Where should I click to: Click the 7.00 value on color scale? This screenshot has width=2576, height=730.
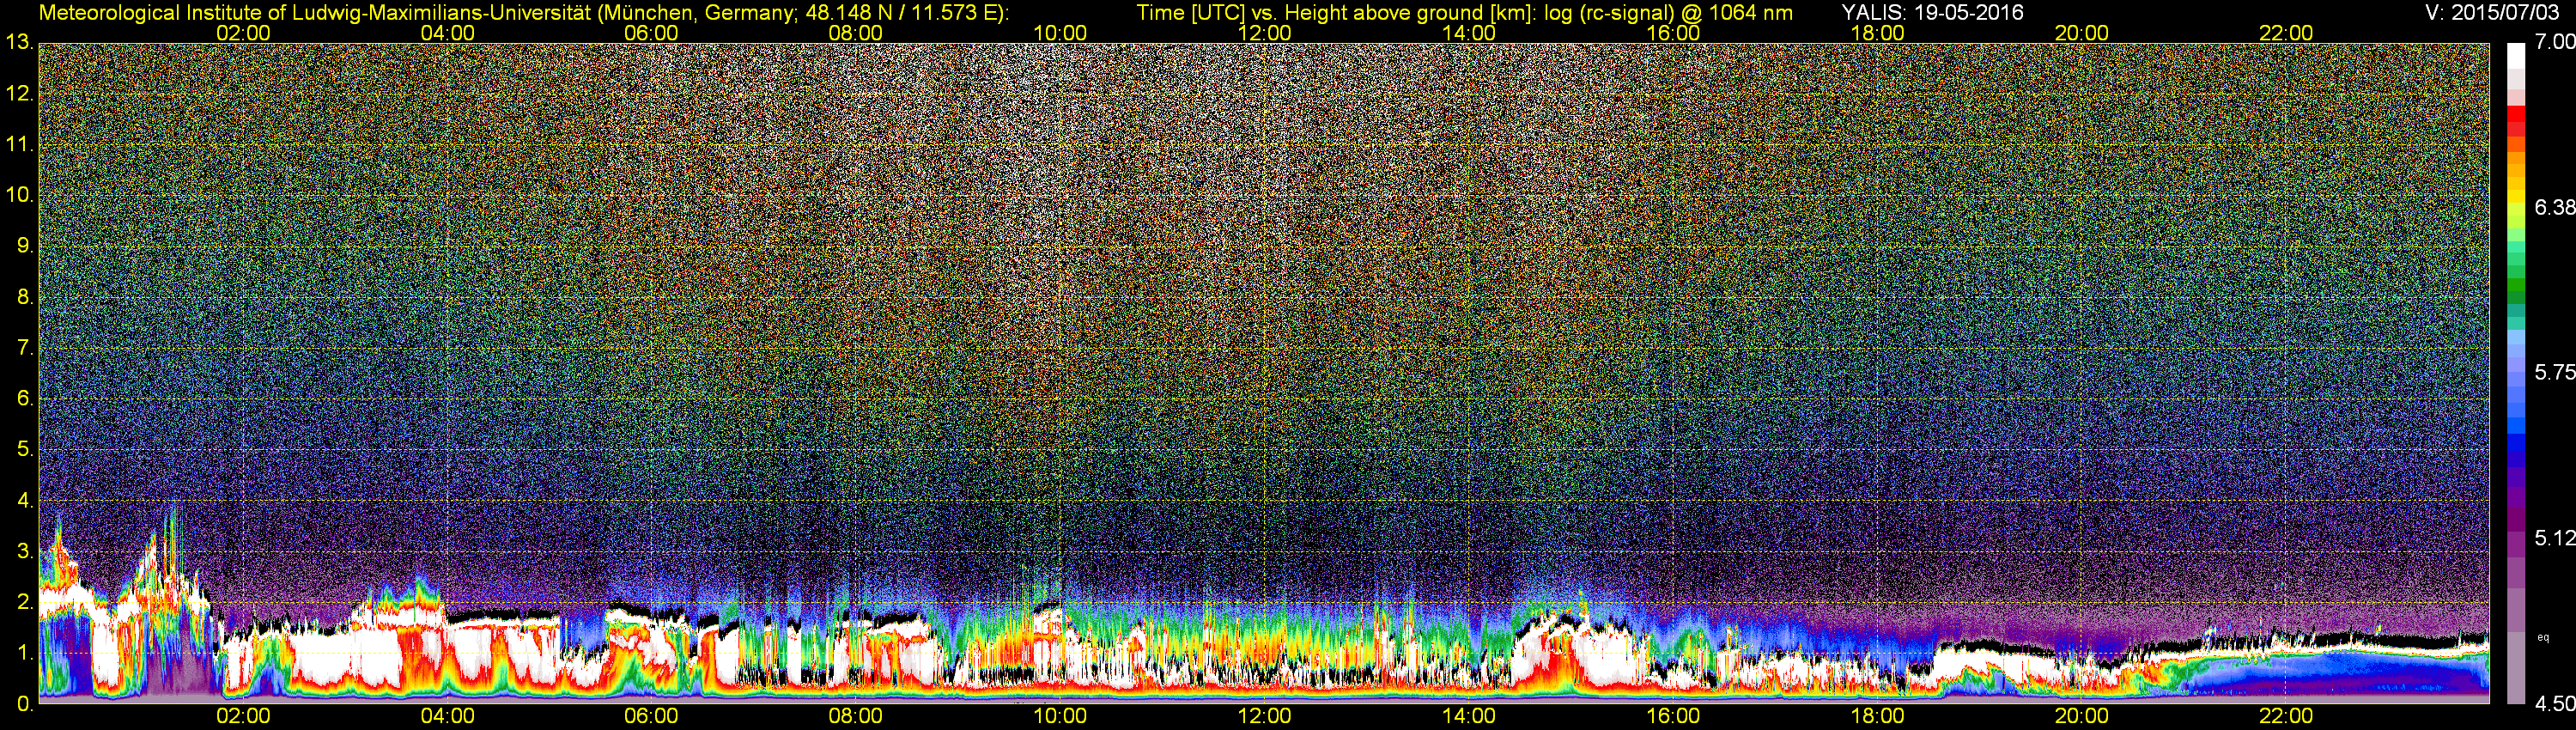tap(2554, 42)
